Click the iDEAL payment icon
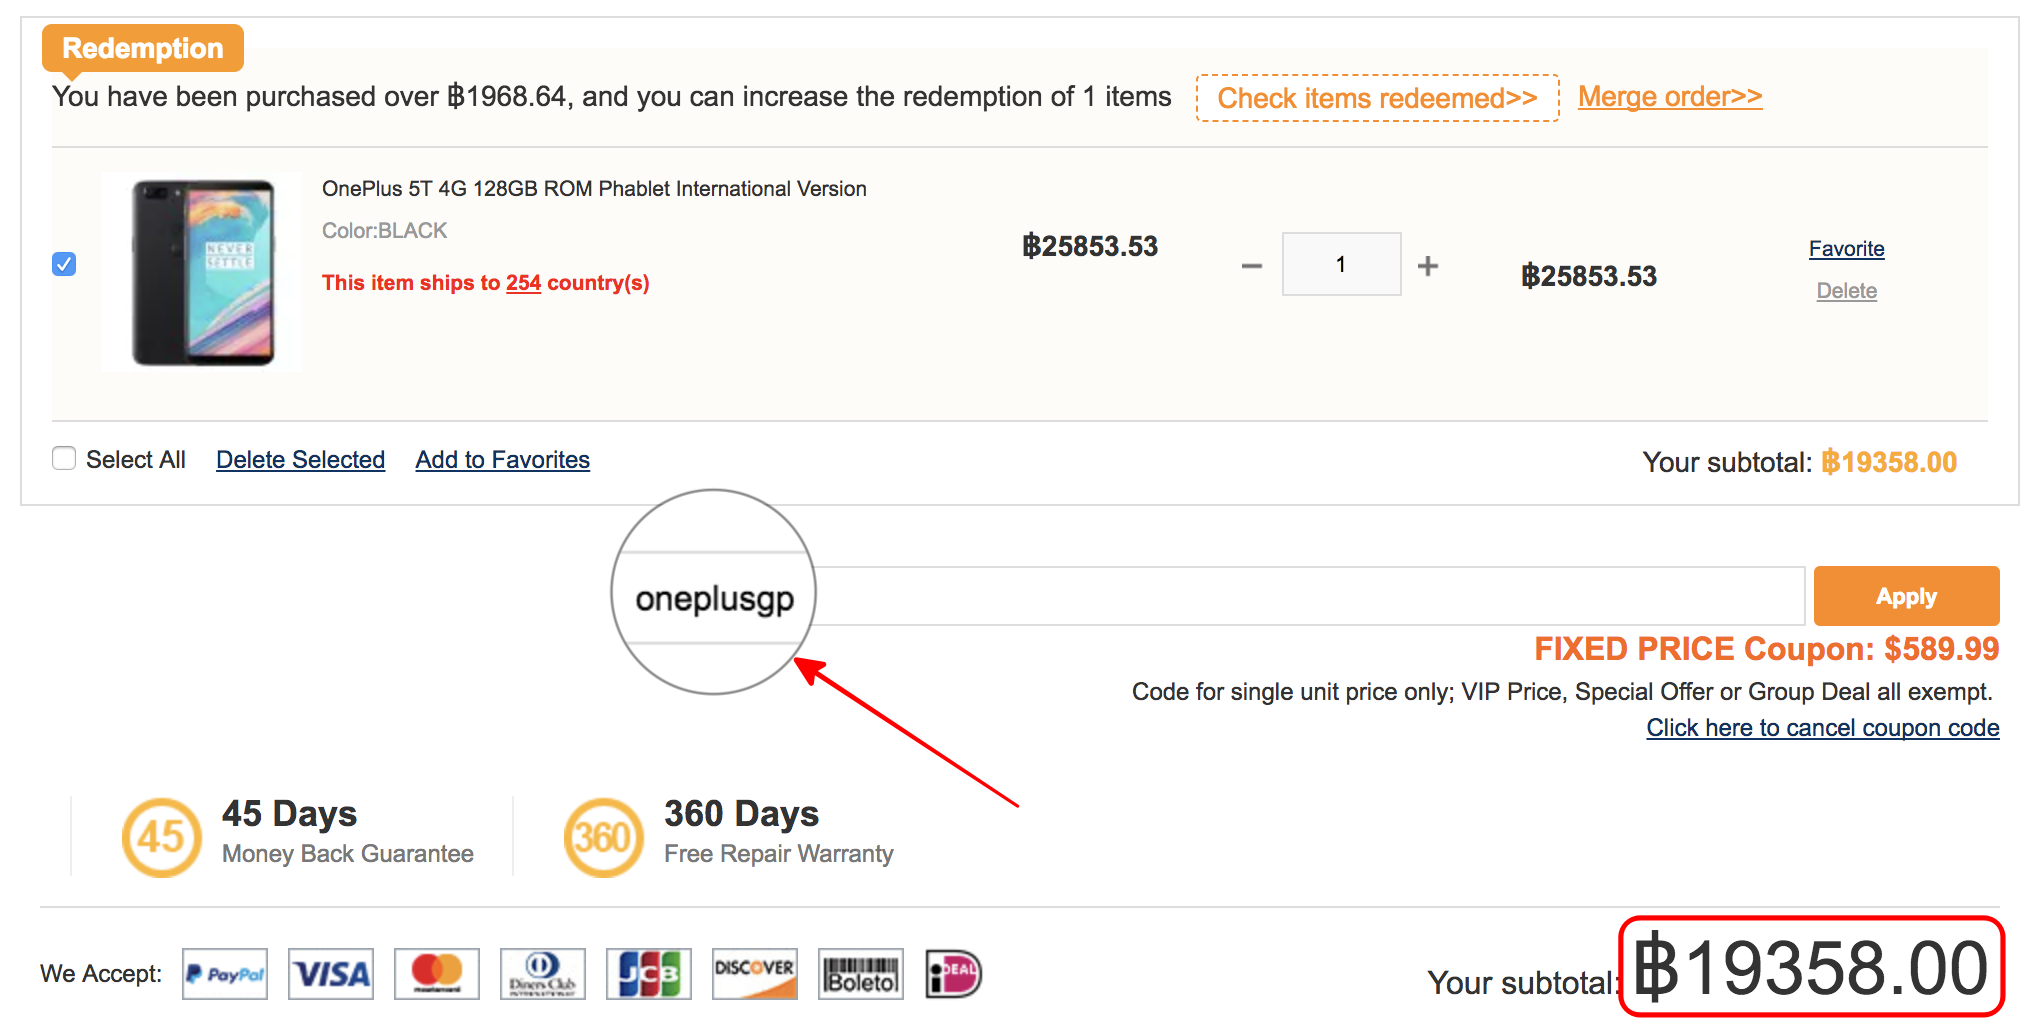 954,974
